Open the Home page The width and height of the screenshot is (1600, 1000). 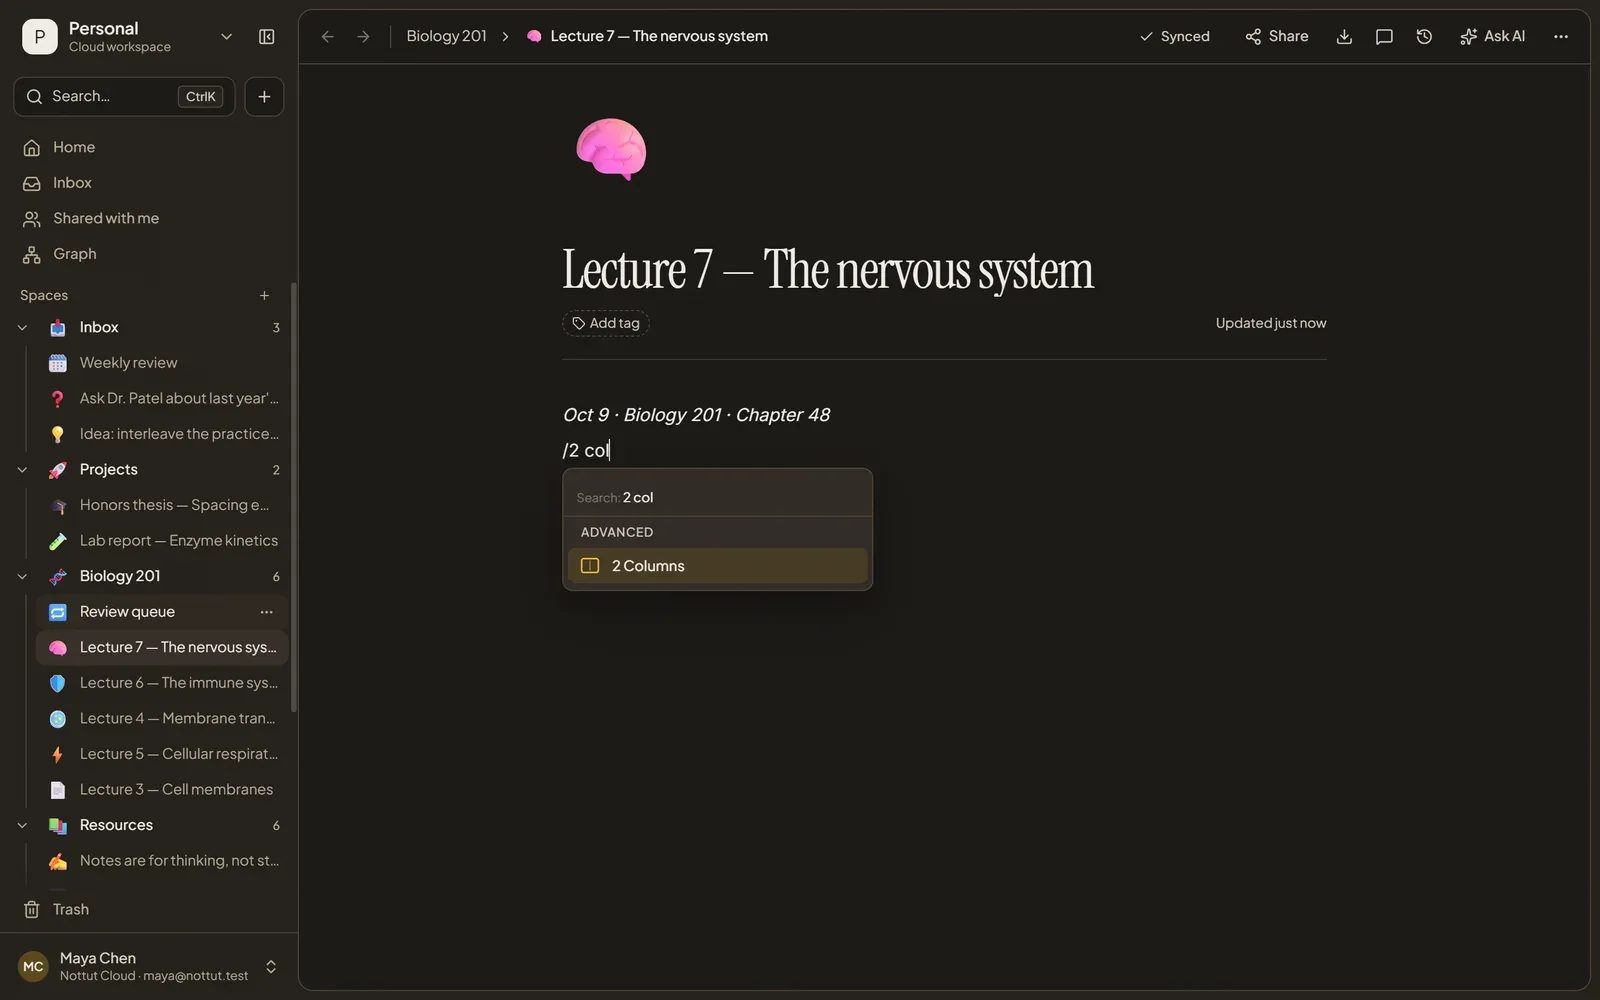[x=150, y=147]
